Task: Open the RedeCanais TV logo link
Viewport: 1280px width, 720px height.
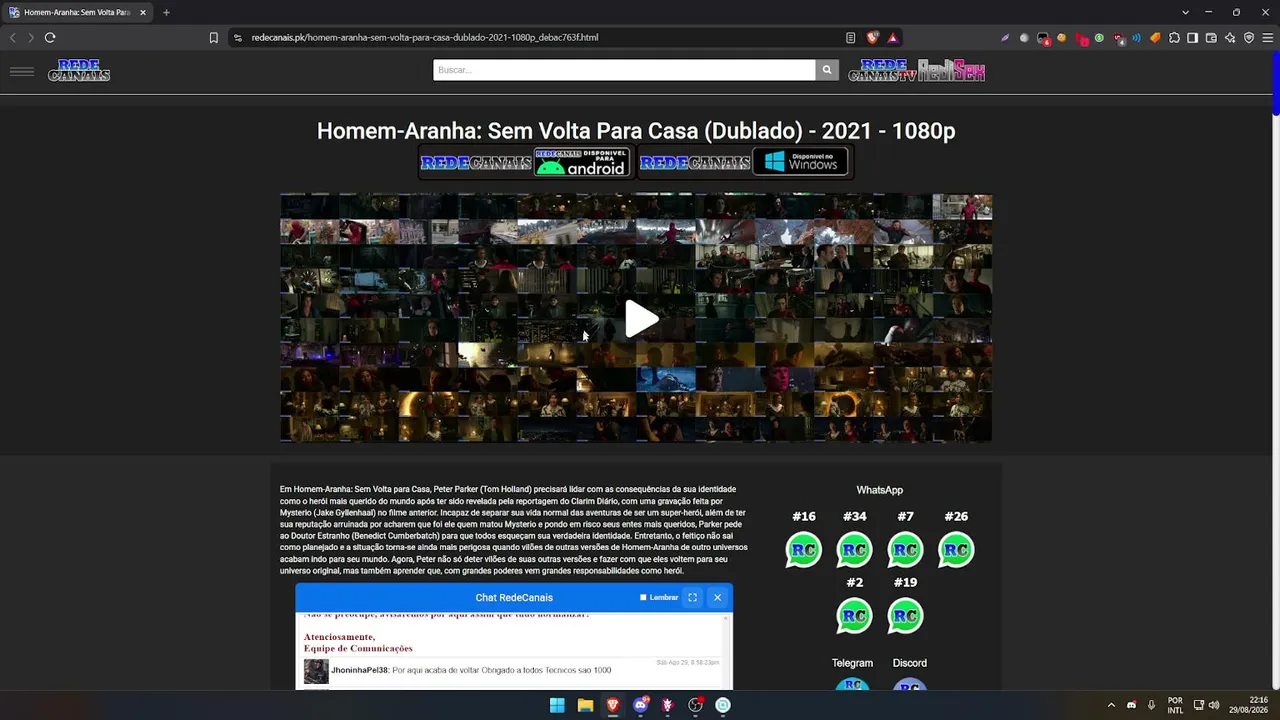Action: coord(882,70)
